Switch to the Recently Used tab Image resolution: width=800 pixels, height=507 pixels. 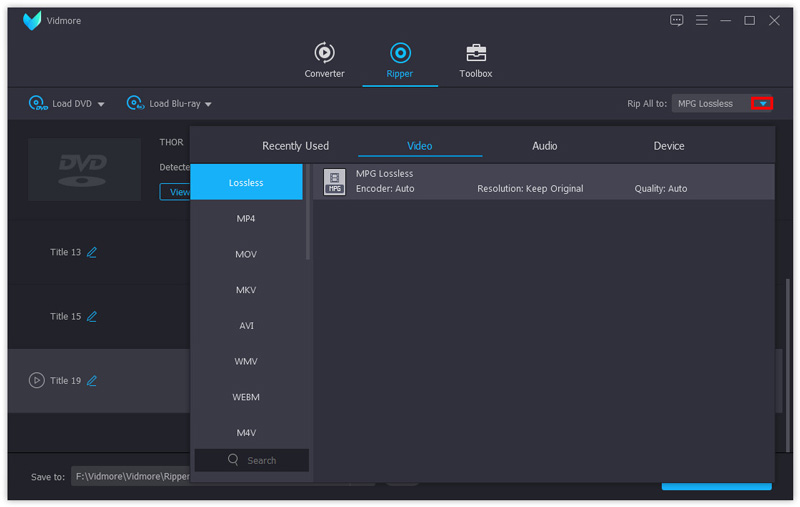pos(295,146)
